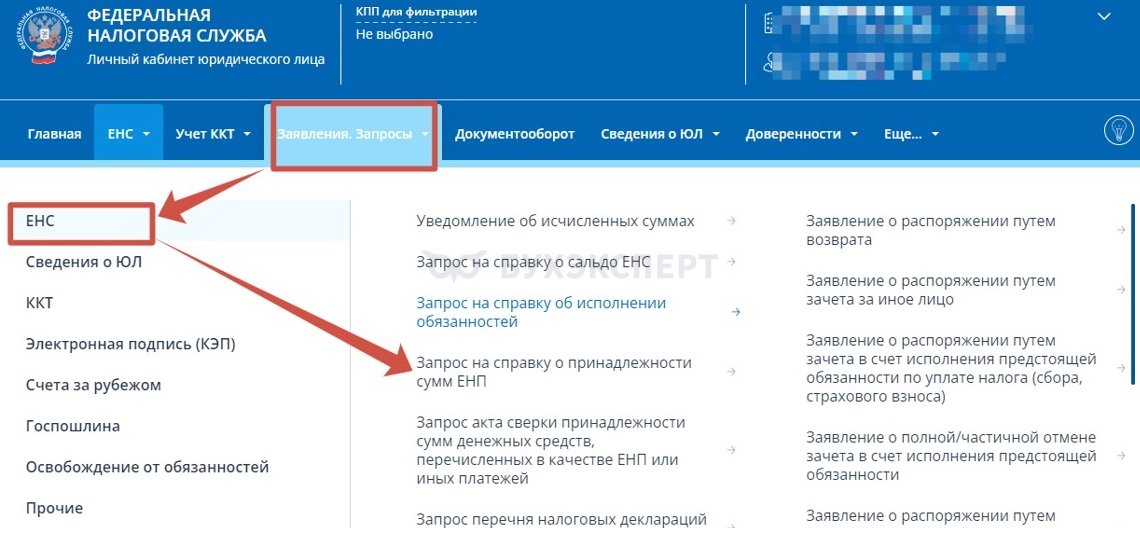
Task: Click the vertical scrollbar of the menu panel
Action: pos(1133,294)
